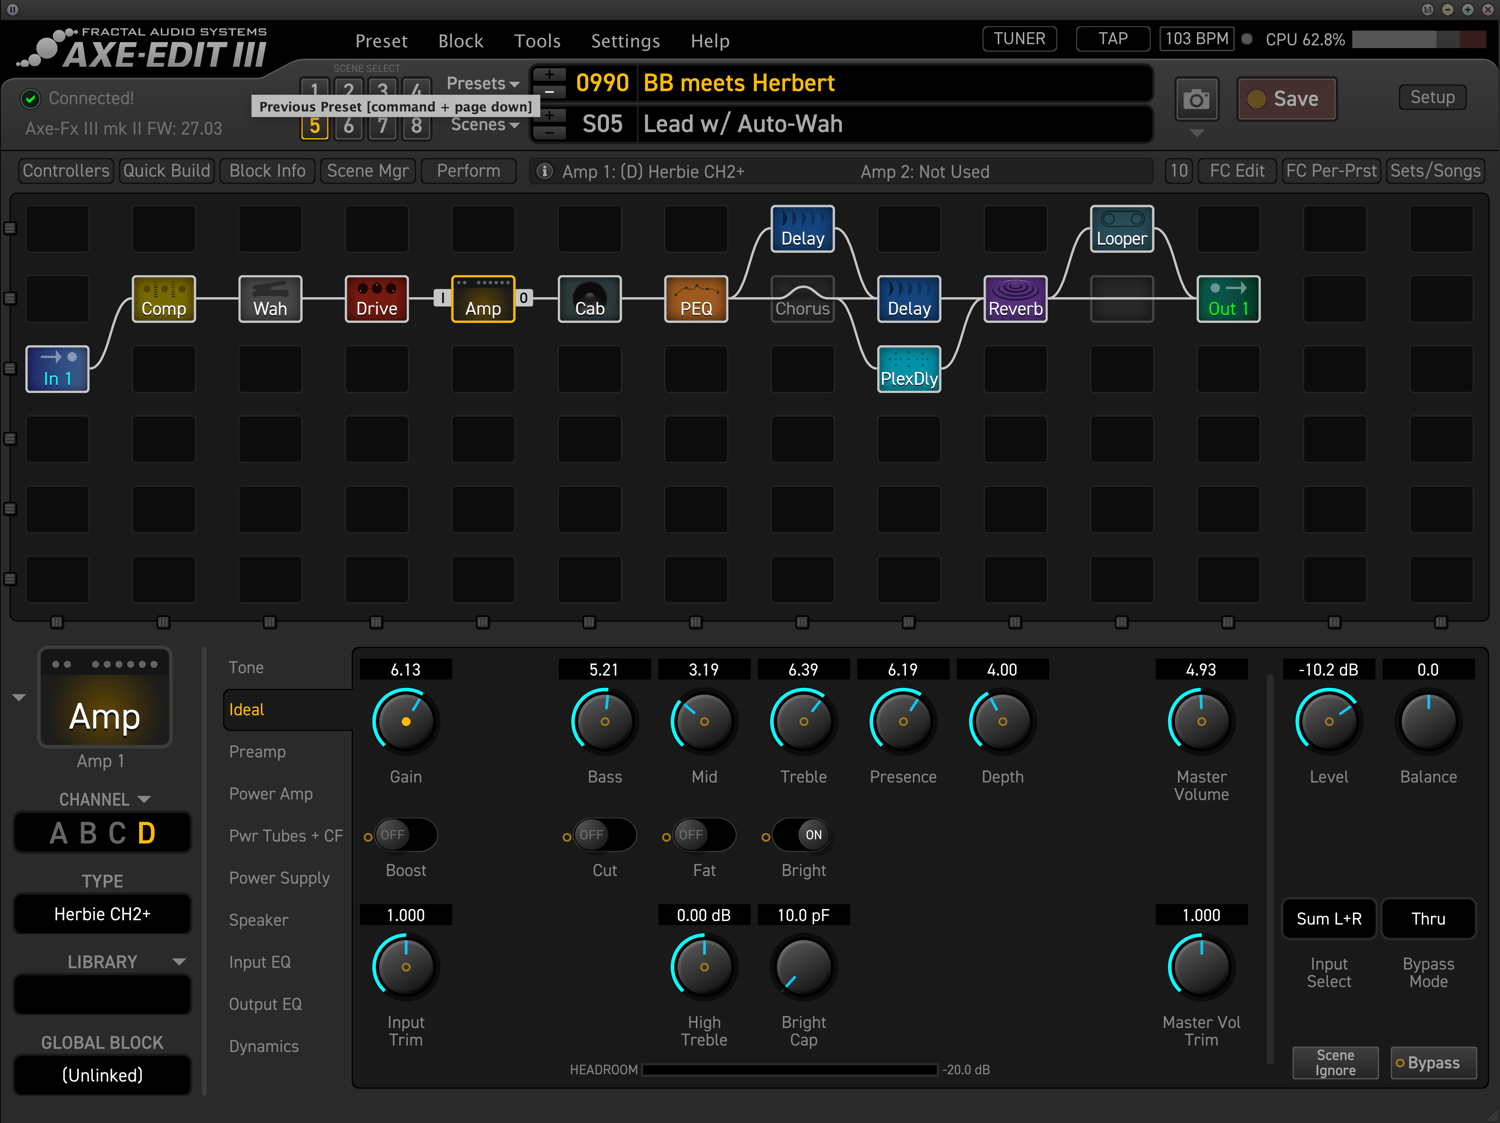The width and height of the screenshot is (1500, 1123).
Task: Toggle the Fat switch
Action: [704, 835]
